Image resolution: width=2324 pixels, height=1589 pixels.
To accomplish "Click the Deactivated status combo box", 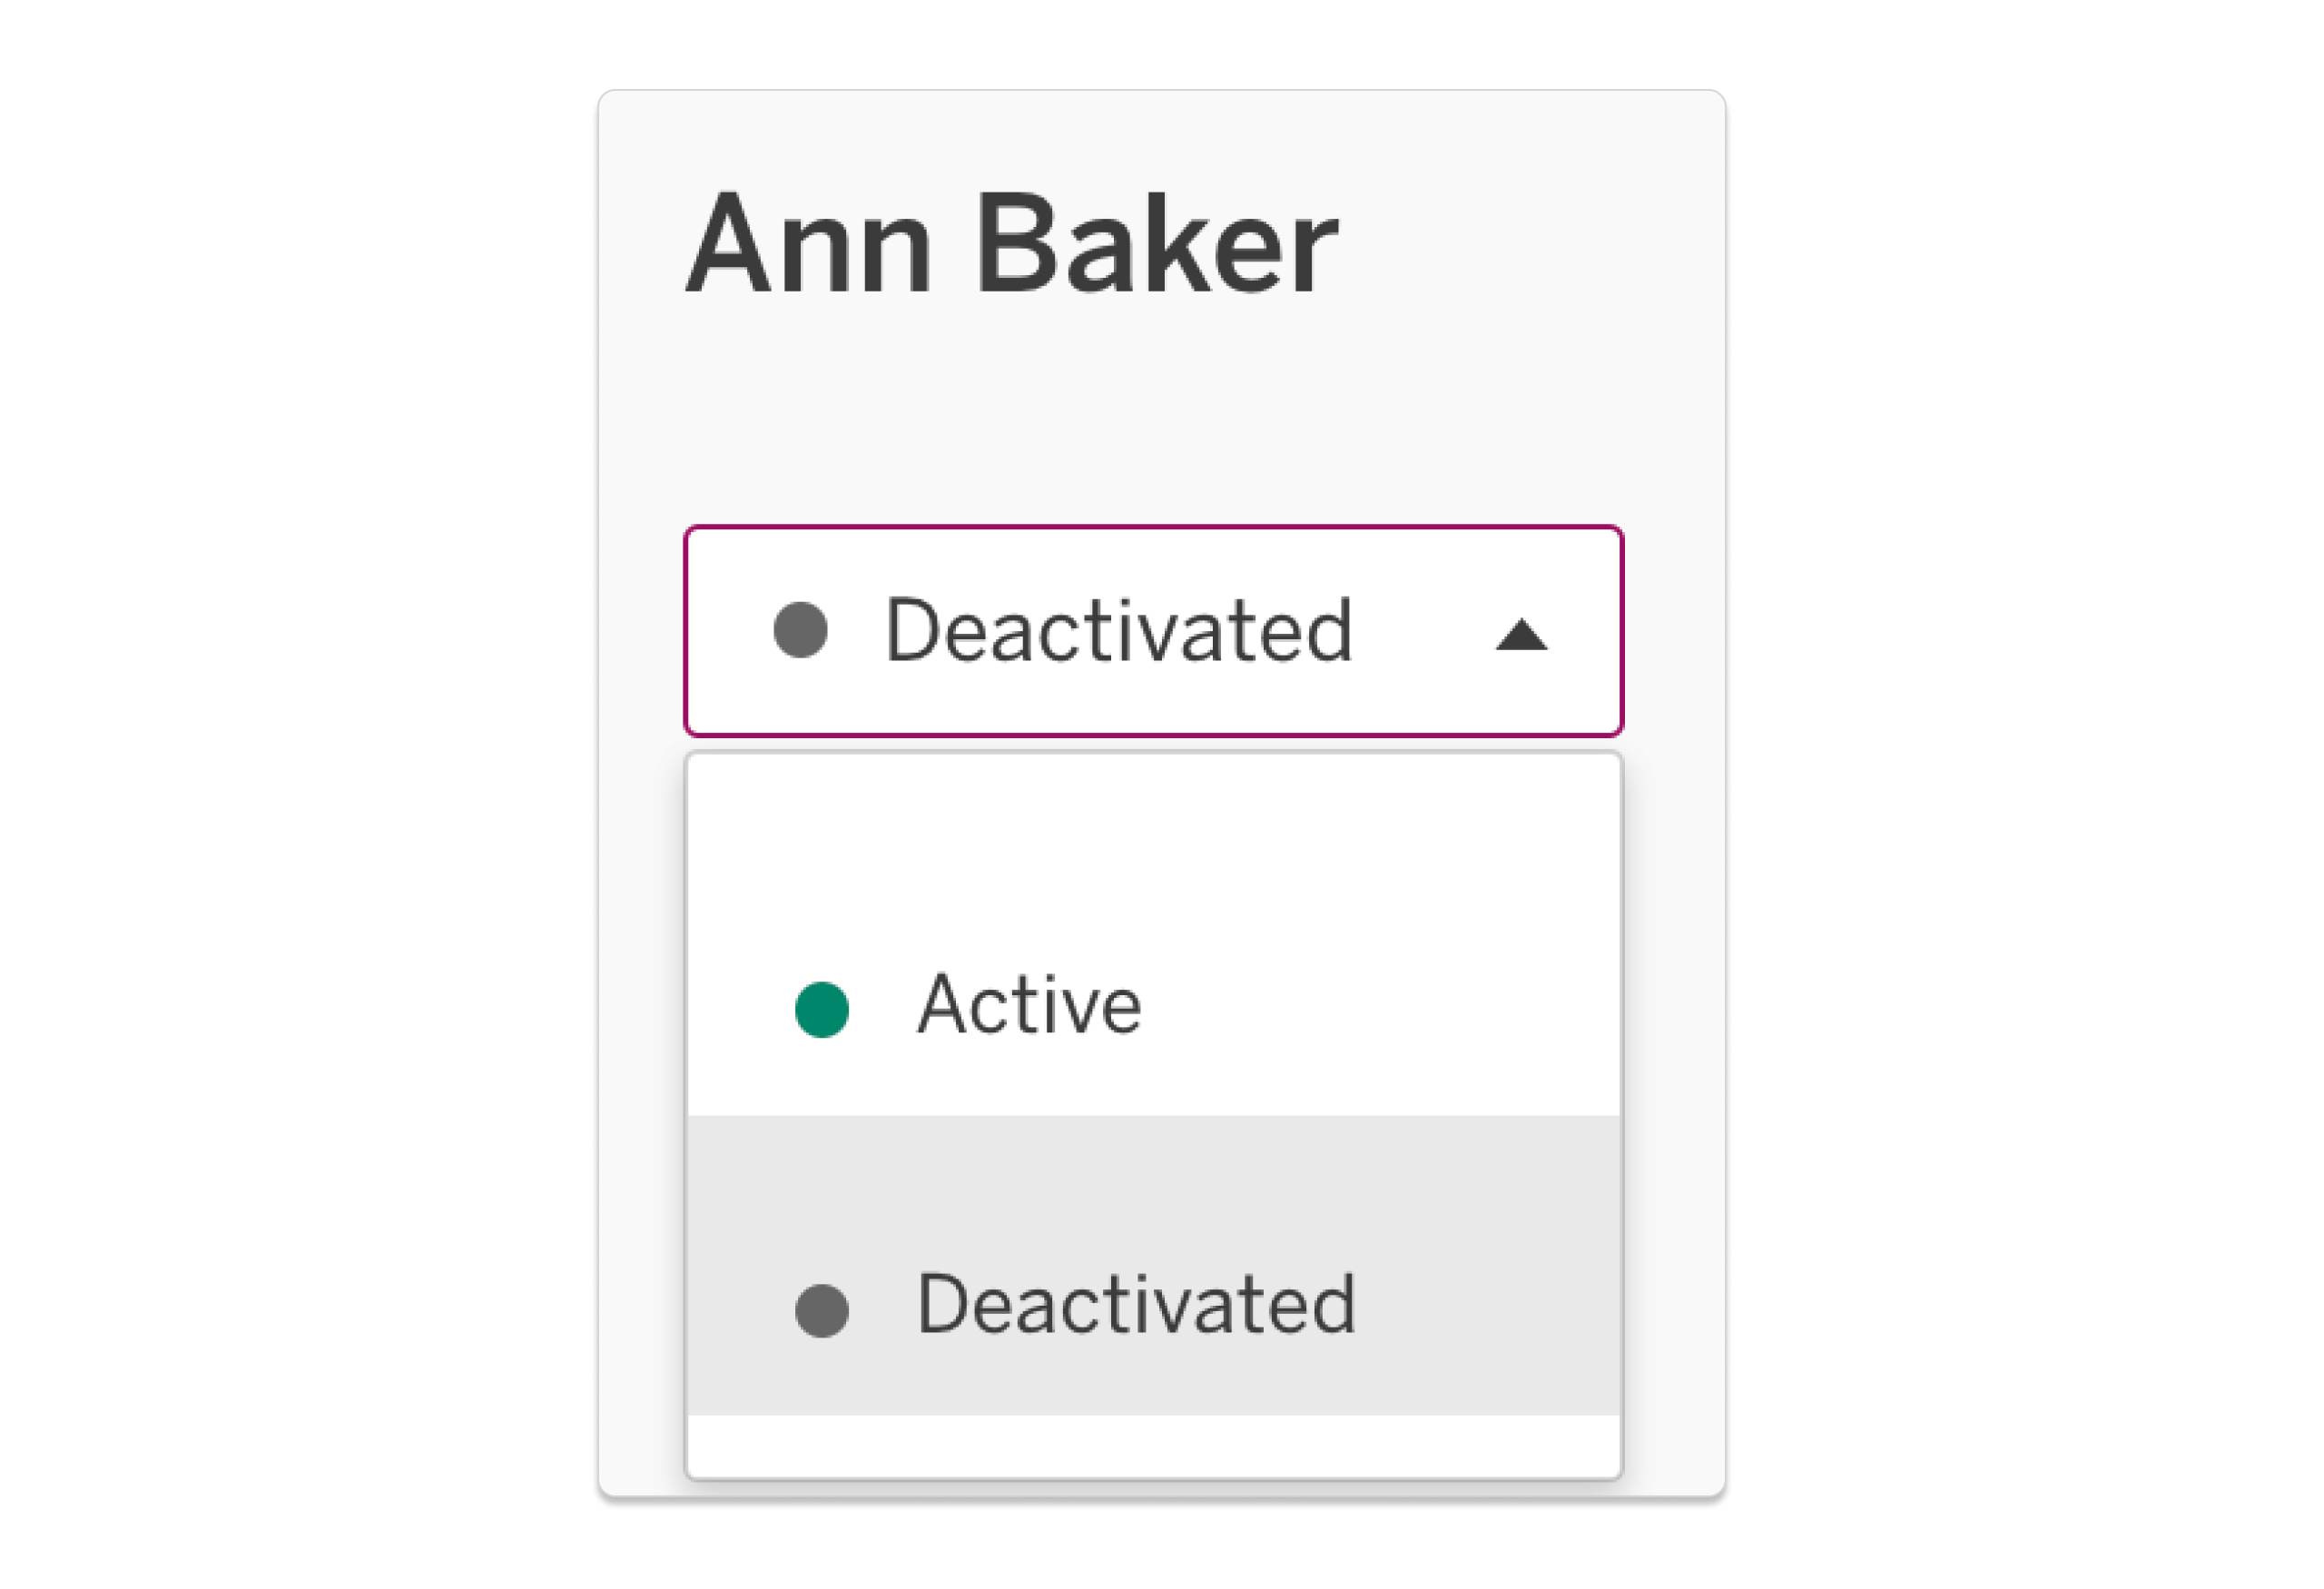I will tap(1152, 631).
